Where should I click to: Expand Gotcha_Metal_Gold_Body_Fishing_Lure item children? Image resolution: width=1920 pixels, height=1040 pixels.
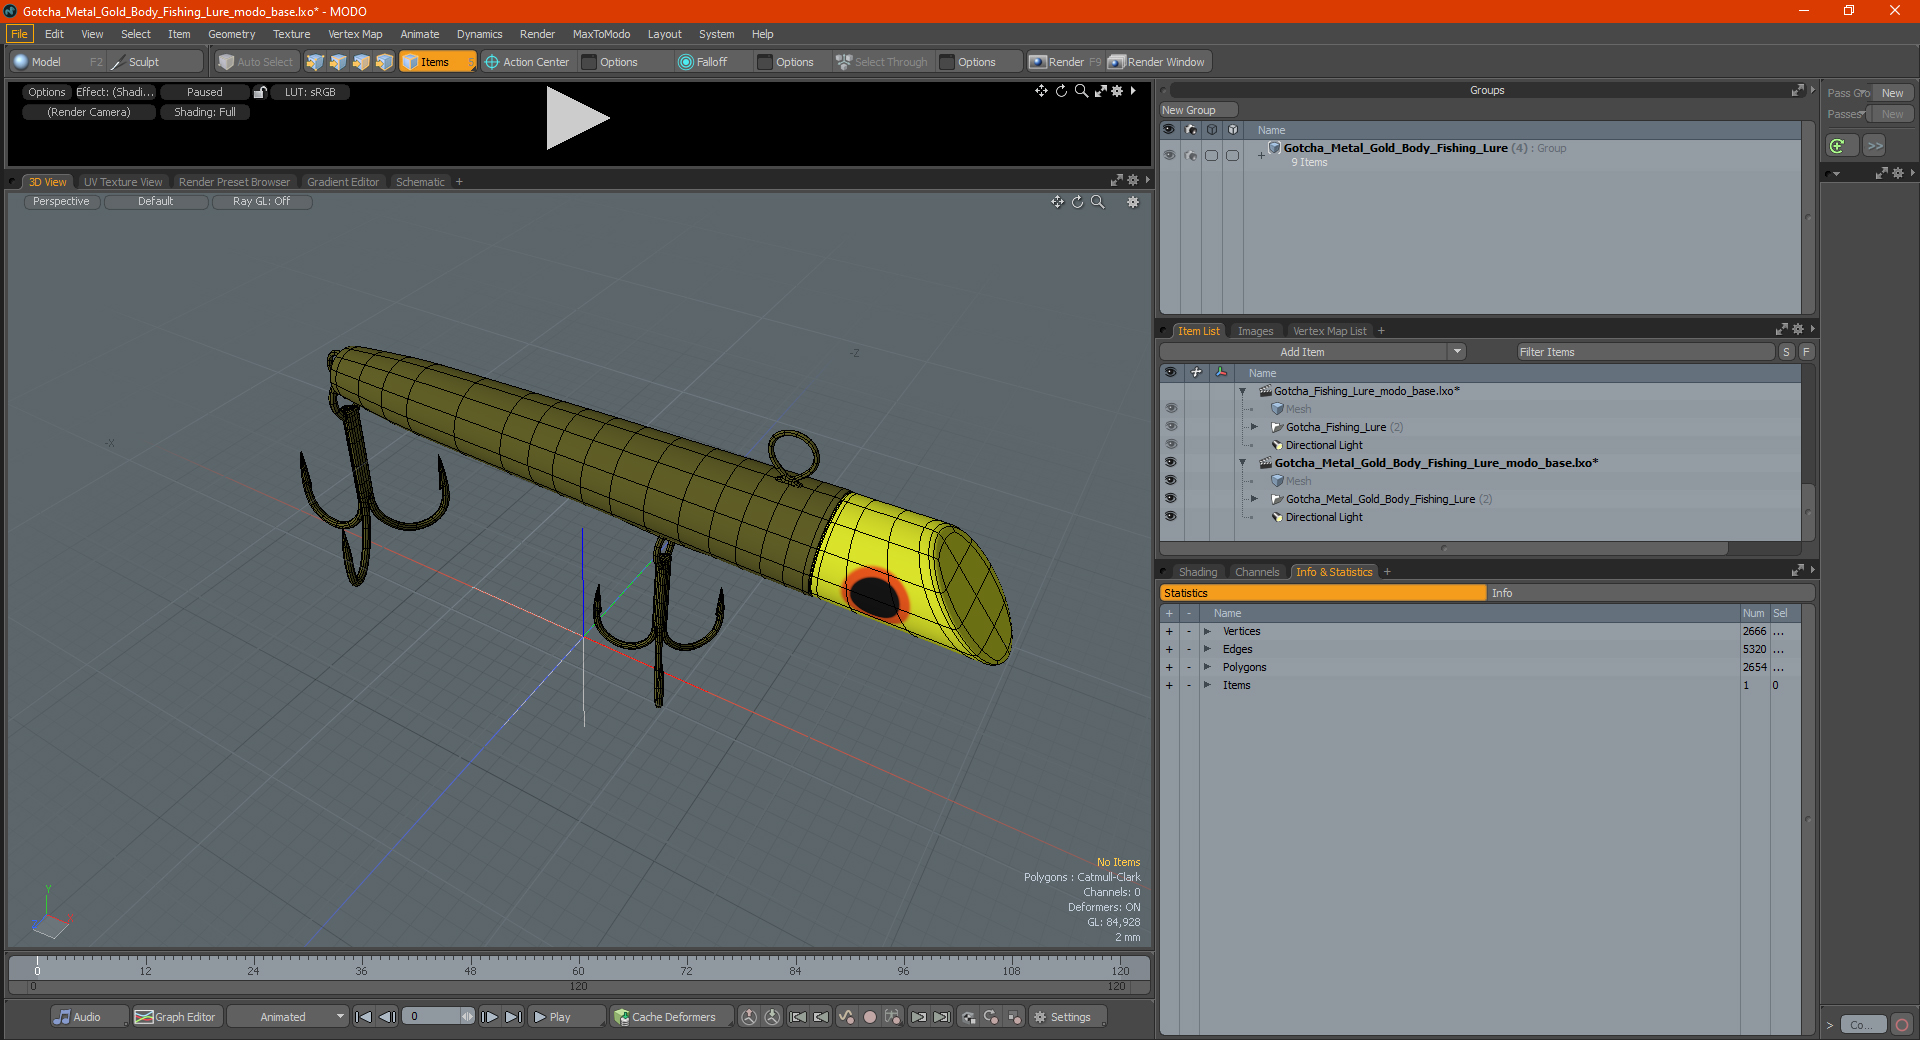1254,499
